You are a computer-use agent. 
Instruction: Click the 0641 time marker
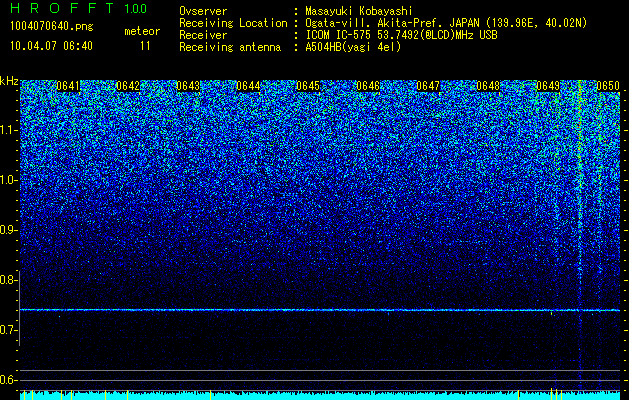click(x=68, y=86)
